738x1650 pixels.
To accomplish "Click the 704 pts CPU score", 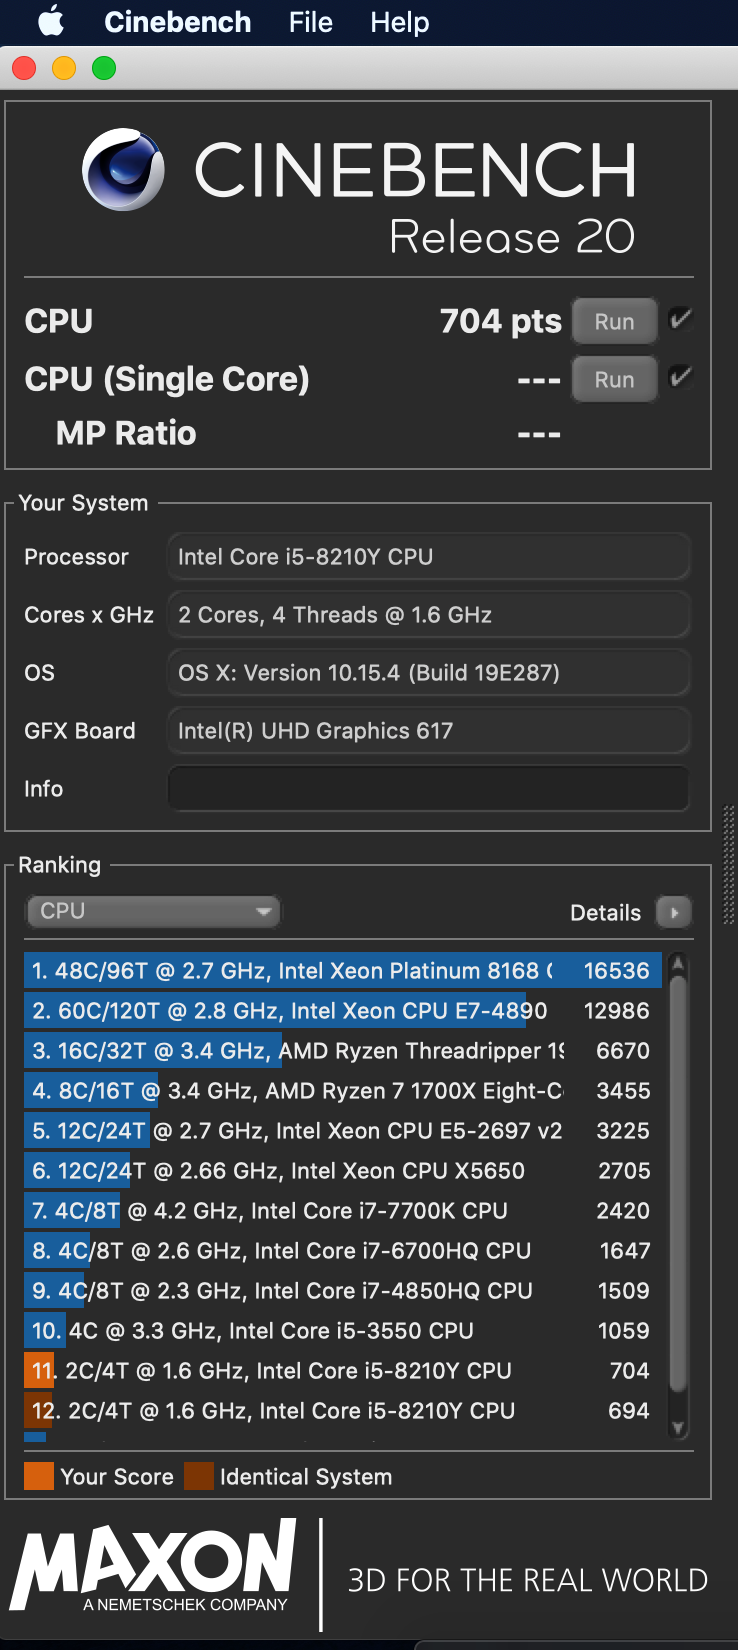I will click(501, 321).
